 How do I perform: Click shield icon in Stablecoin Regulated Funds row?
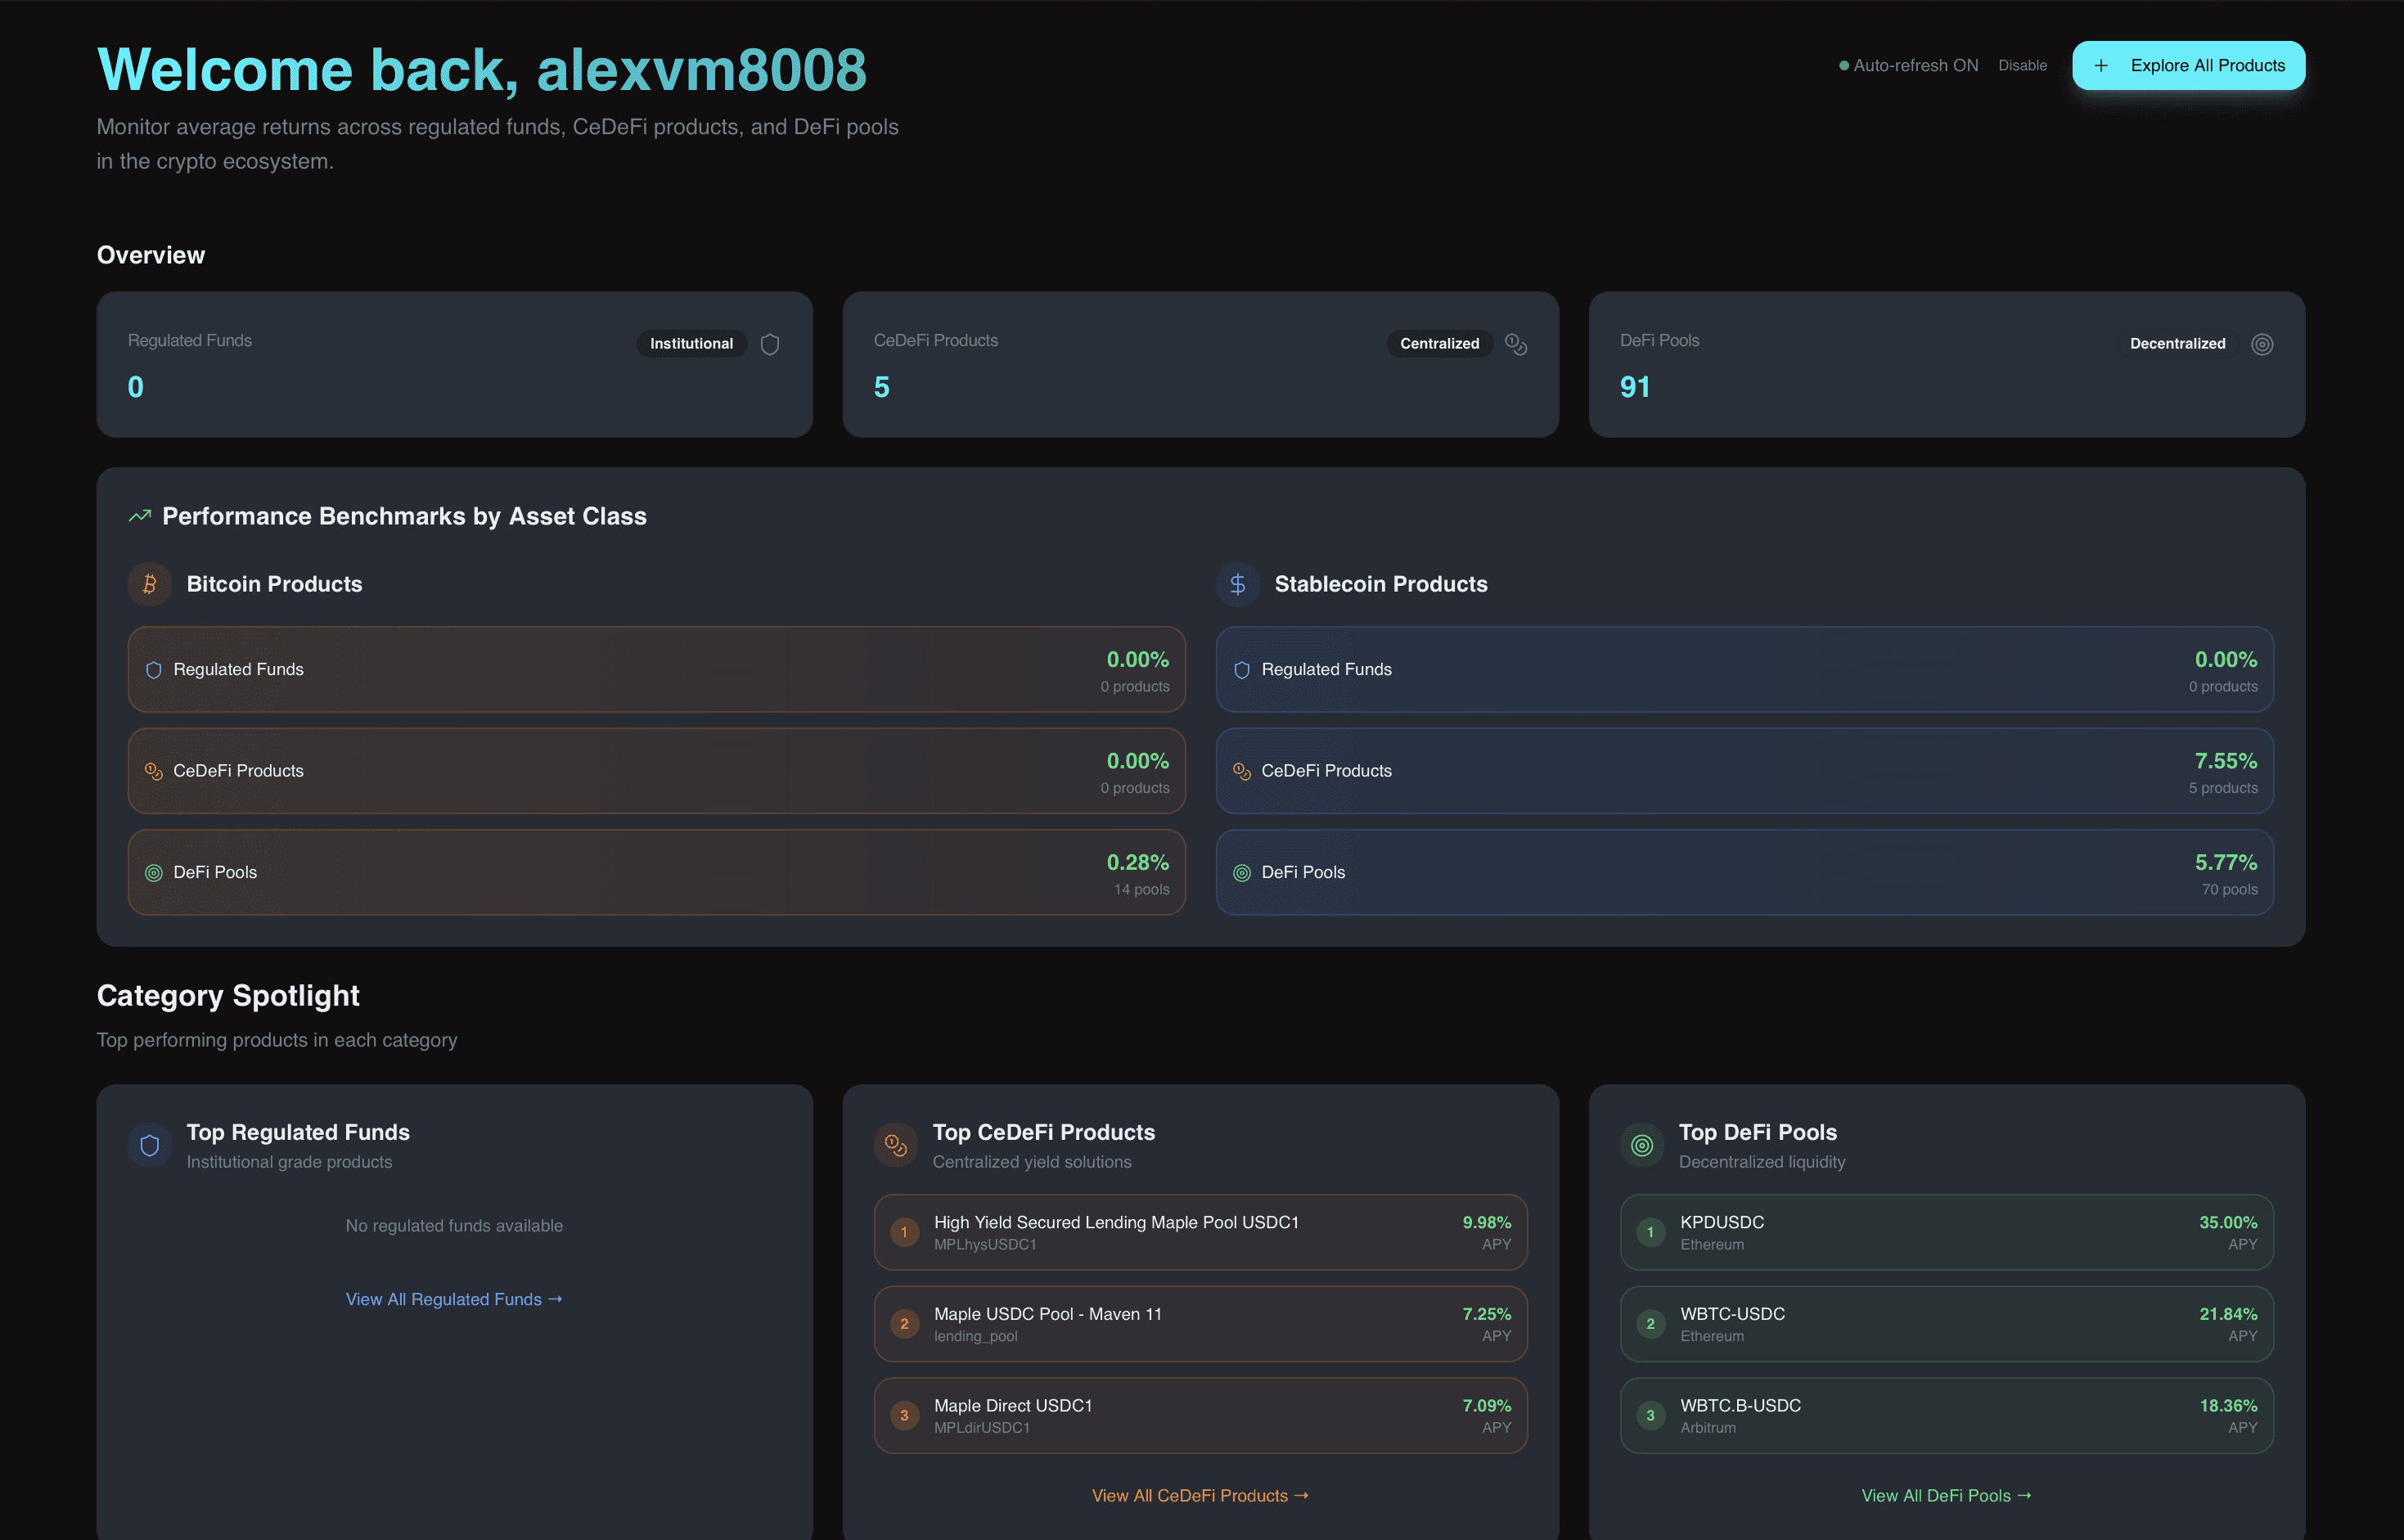point(1242,670)
